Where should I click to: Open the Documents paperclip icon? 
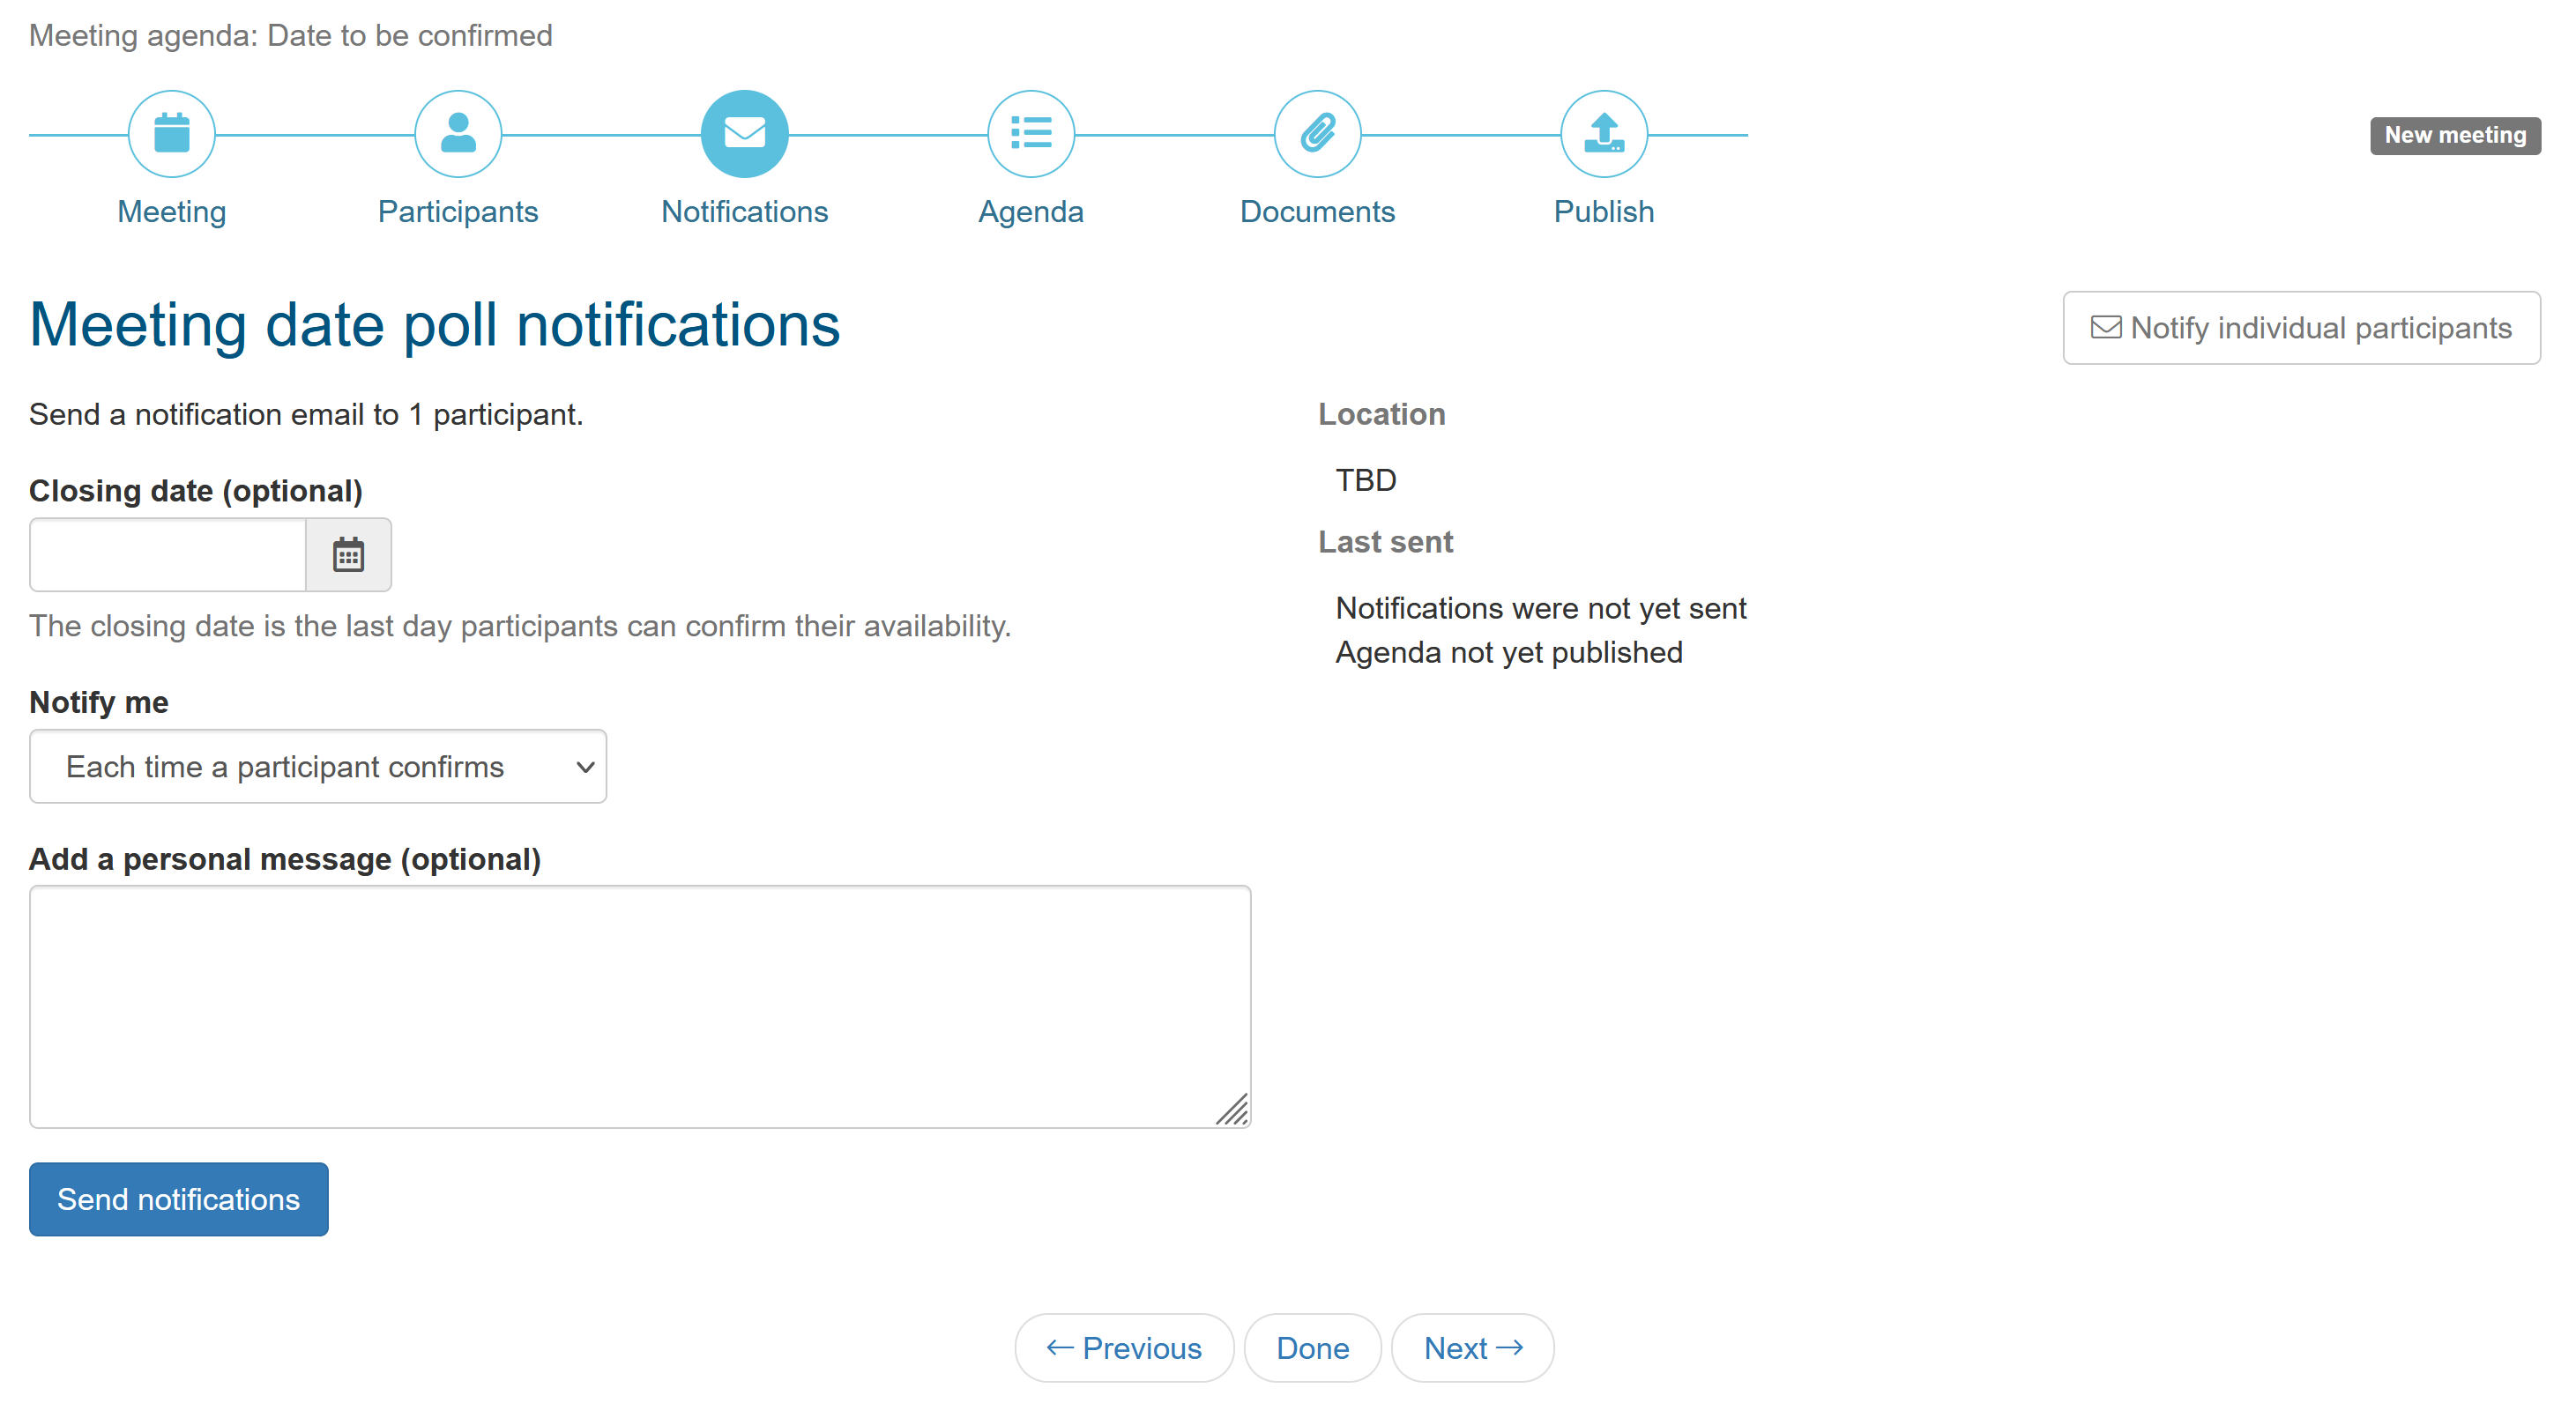coord(1317,133)
